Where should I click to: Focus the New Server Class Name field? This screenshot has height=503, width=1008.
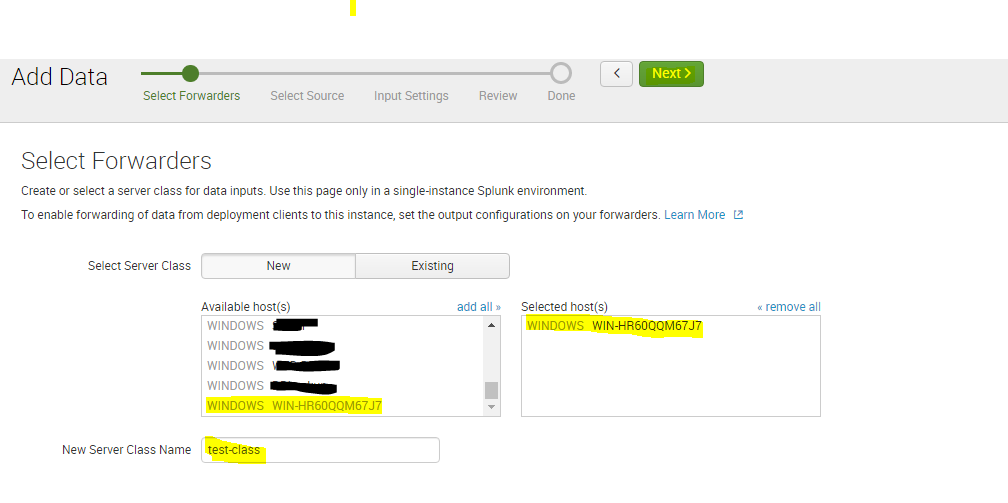coord(320,450)
